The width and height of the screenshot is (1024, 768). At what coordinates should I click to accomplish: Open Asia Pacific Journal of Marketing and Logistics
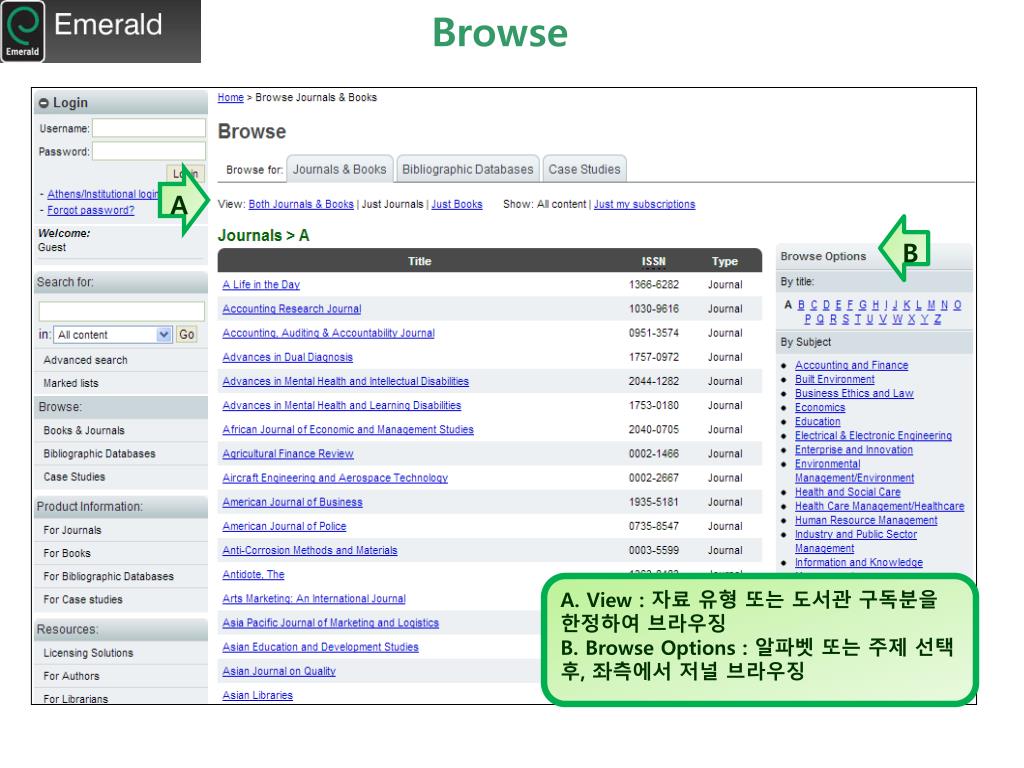(330, 623)
